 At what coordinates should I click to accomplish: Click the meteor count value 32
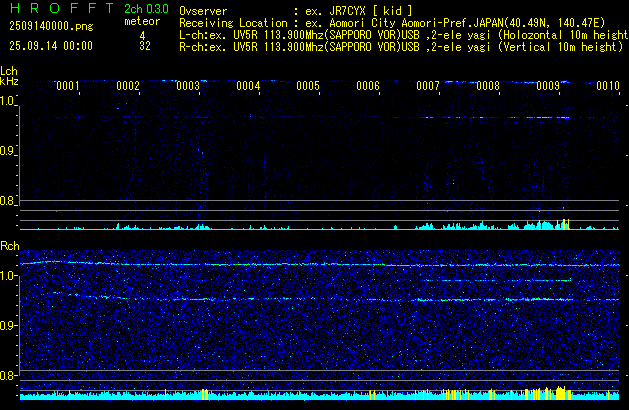[x=145, y=46]
